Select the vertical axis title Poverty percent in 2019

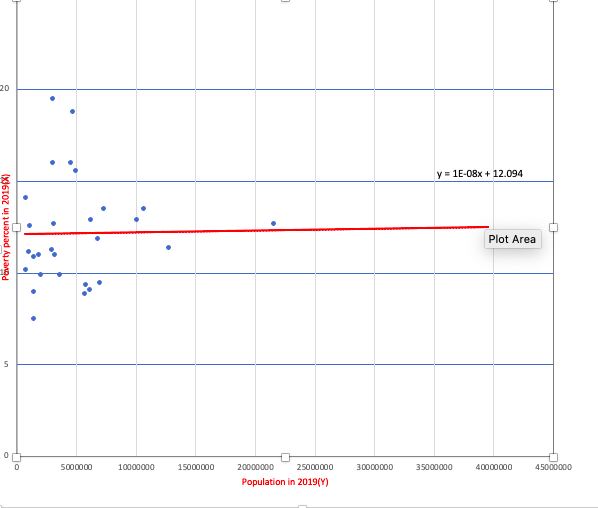coord(5,227)
